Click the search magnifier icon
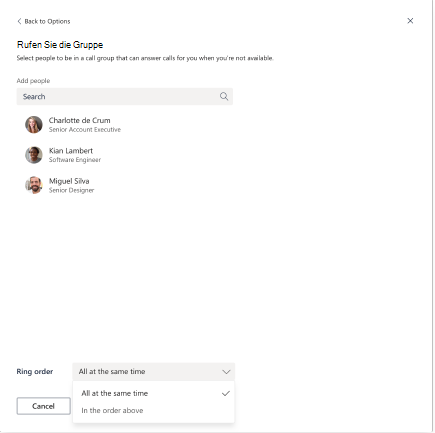This screenshot has width=435, height=433. [224, 97]
